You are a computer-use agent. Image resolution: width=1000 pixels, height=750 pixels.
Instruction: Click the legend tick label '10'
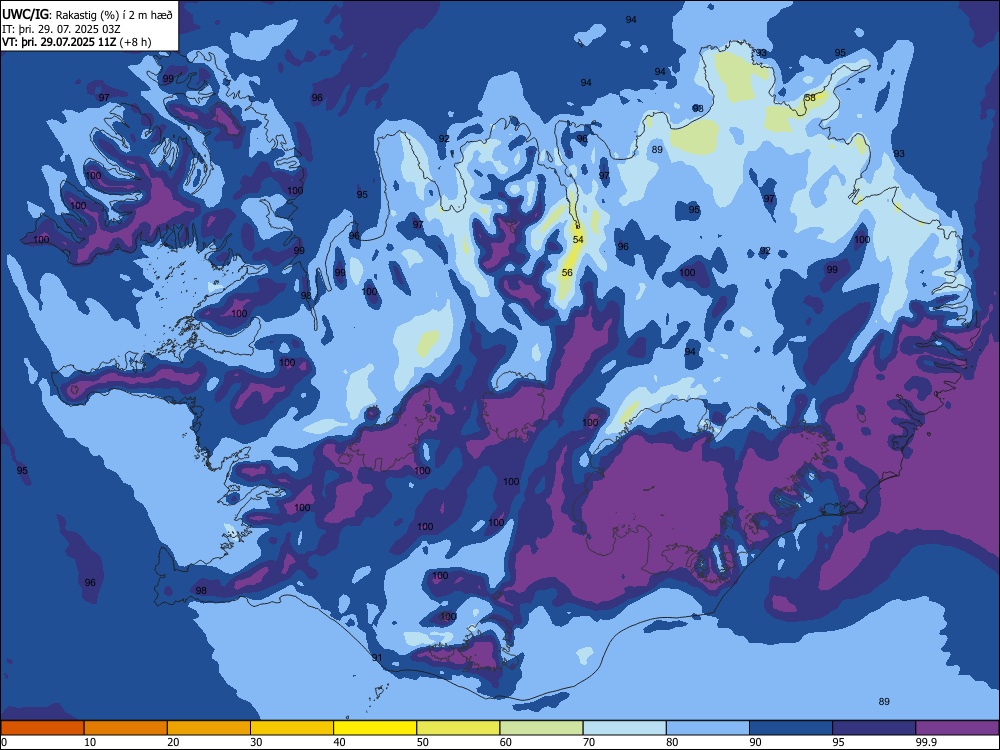click(90, 742)
